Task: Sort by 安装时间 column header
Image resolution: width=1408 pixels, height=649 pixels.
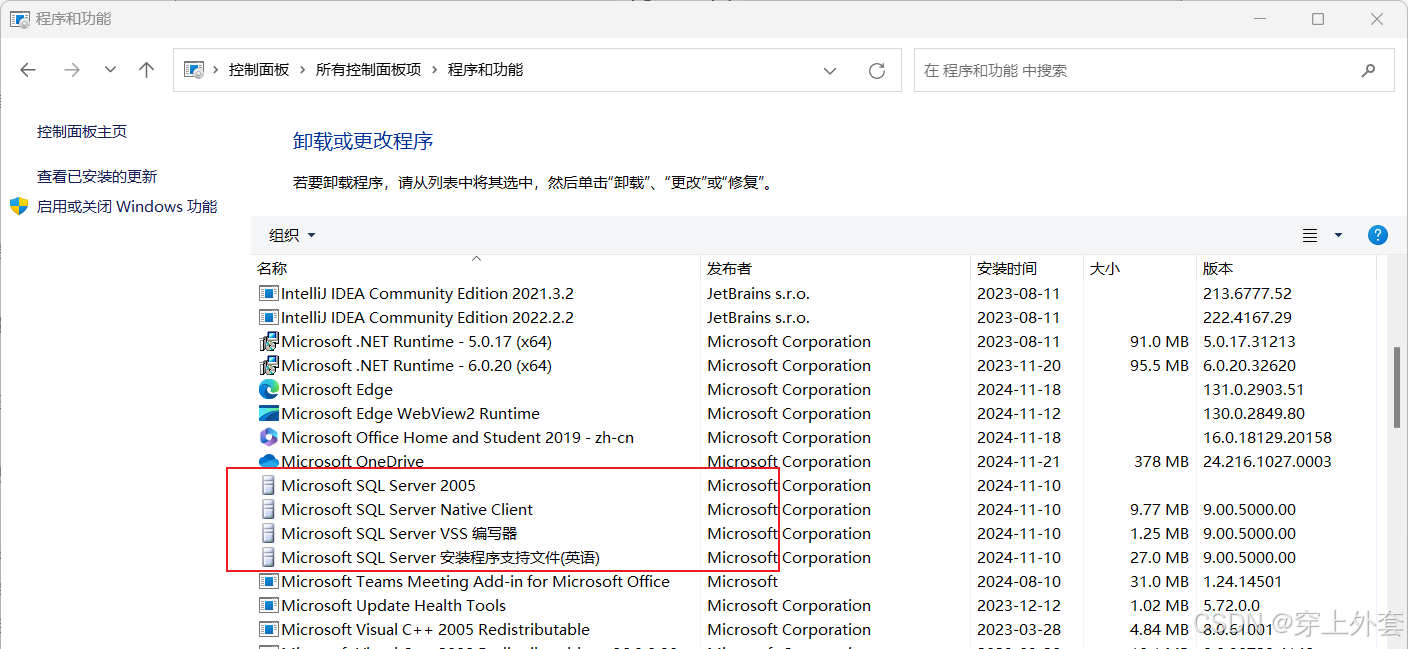Action: pyautogui.click(x=1007, y=268)
